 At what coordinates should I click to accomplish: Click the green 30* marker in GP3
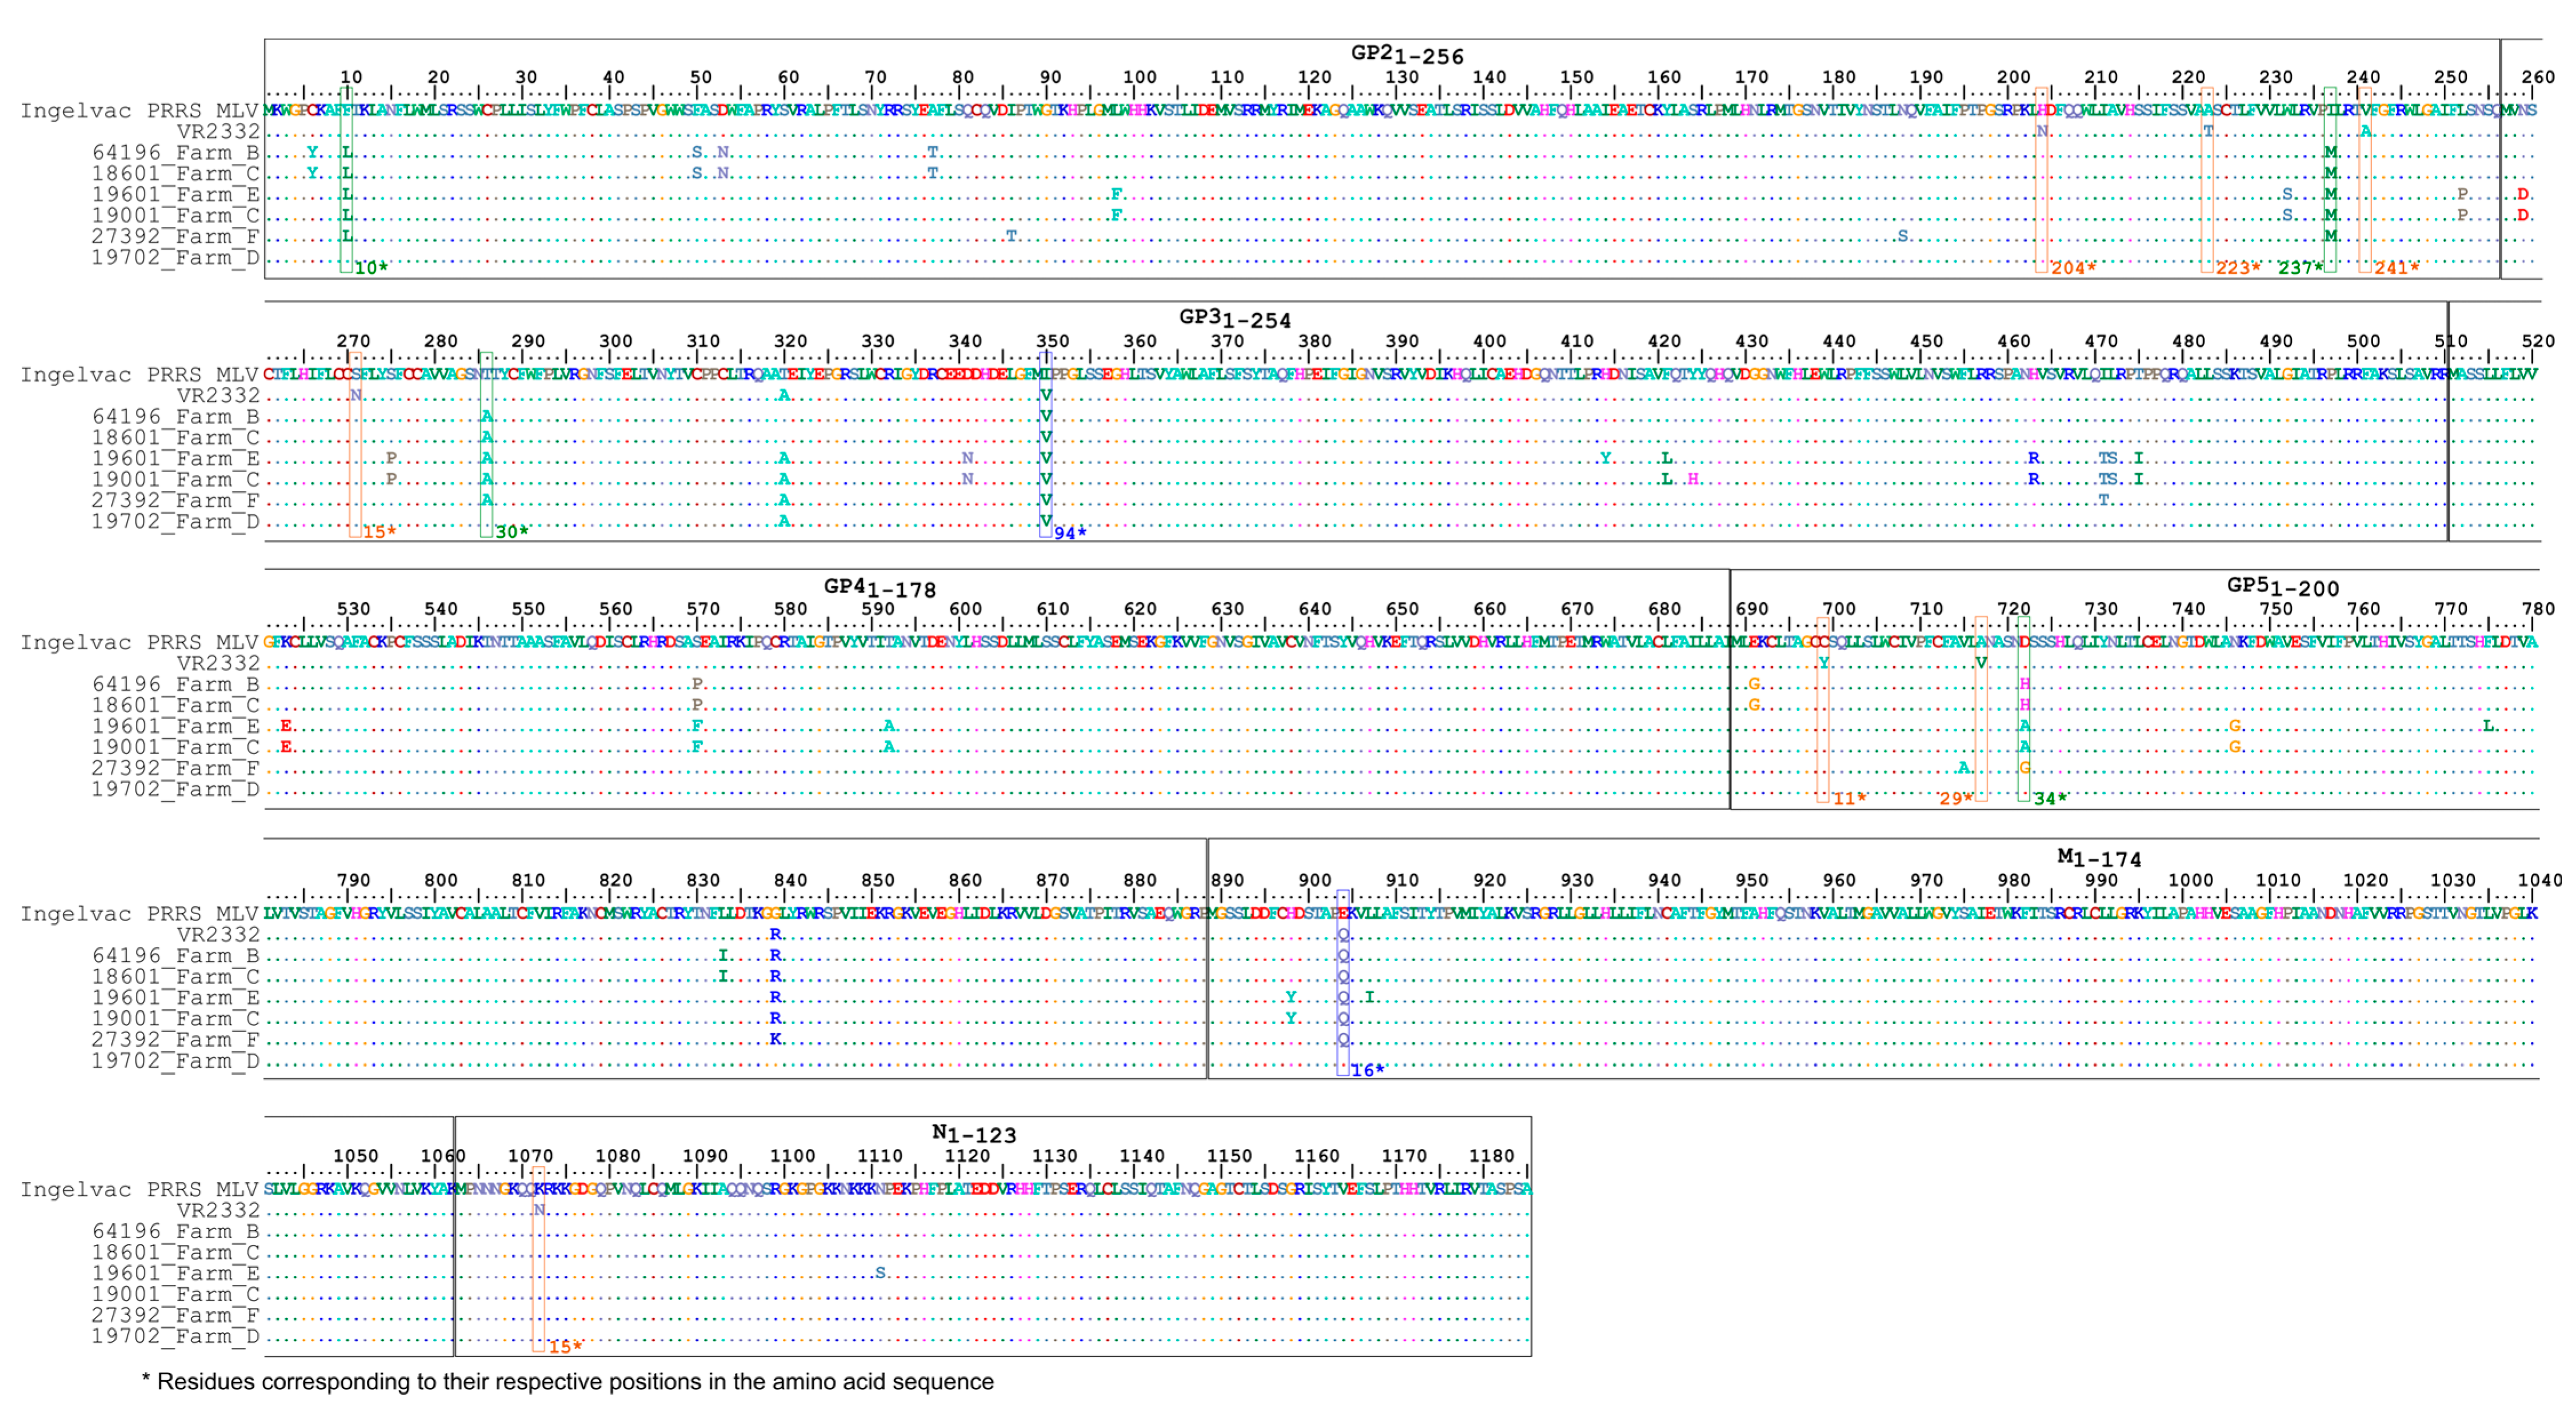pyautogui.click(x=512, y=532)
